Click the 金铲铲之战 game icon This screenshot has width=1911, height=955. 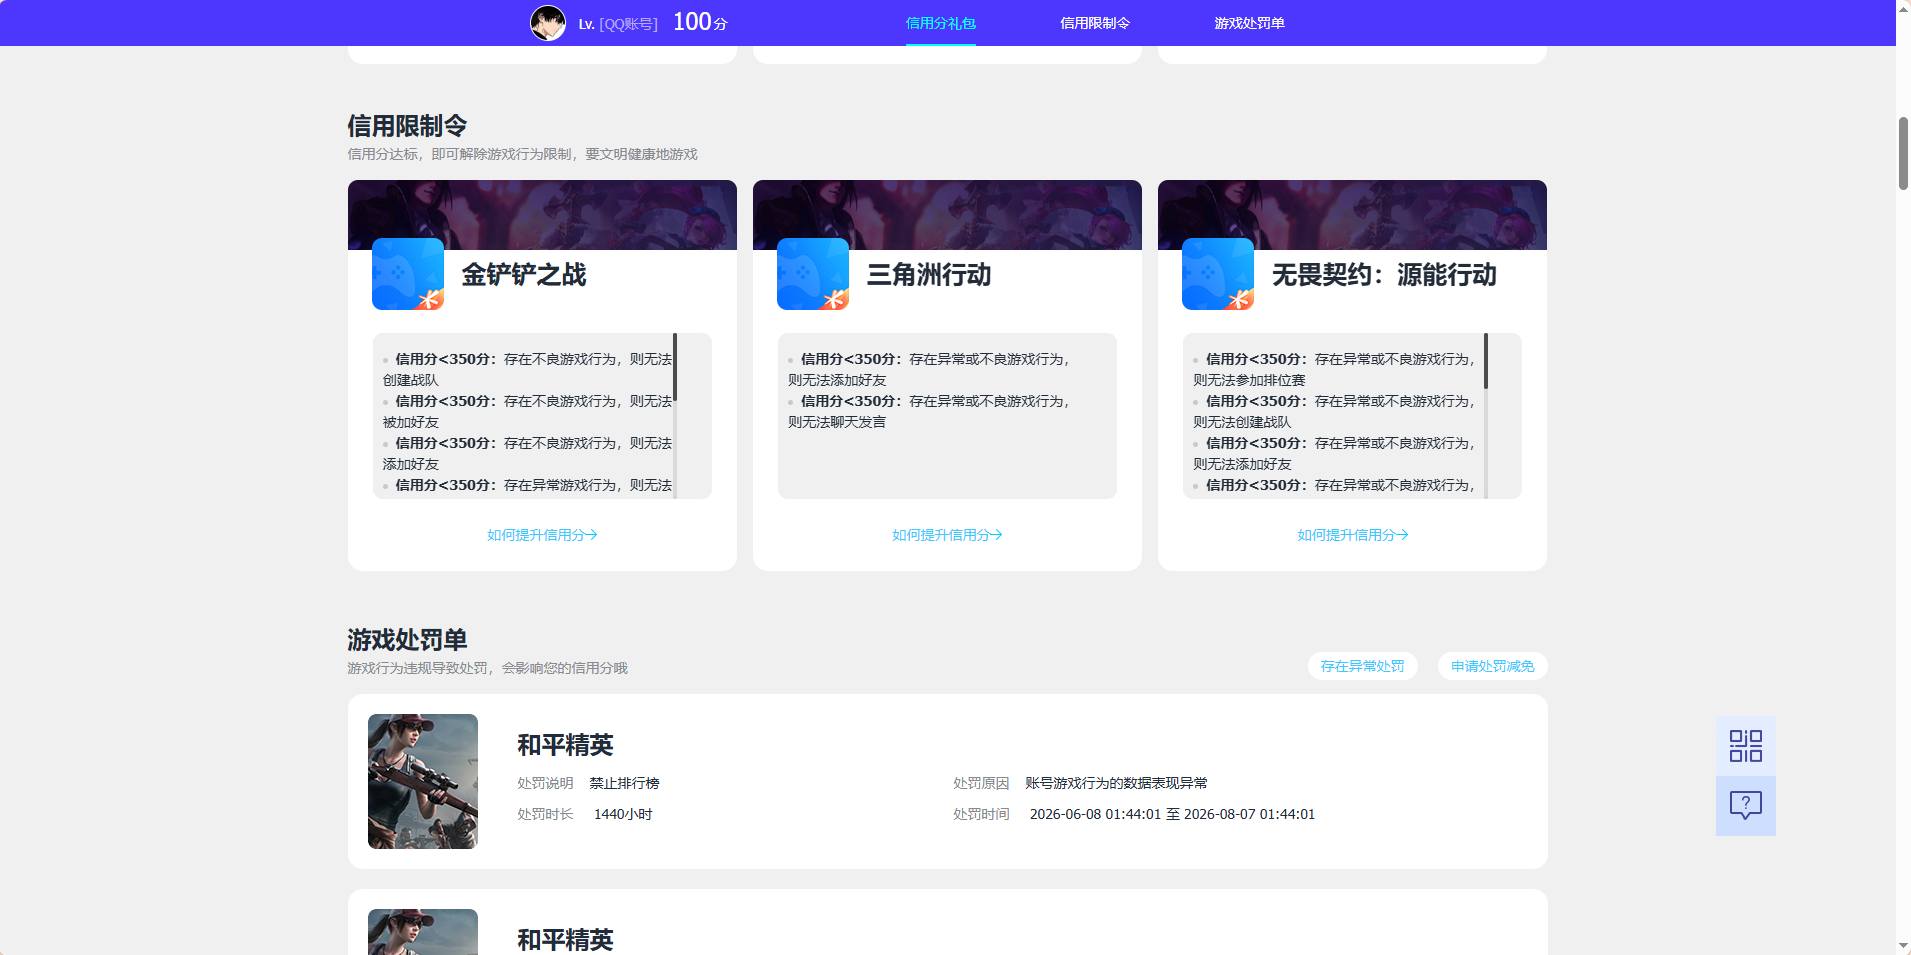pyautogui.click(x=408, y=274)
